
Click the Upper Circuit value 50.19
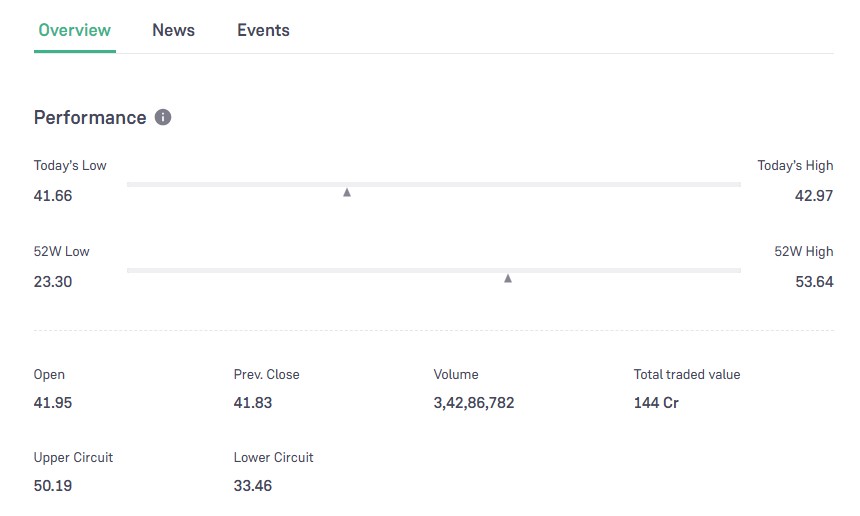pyautogui.click(x=53, y=486)
